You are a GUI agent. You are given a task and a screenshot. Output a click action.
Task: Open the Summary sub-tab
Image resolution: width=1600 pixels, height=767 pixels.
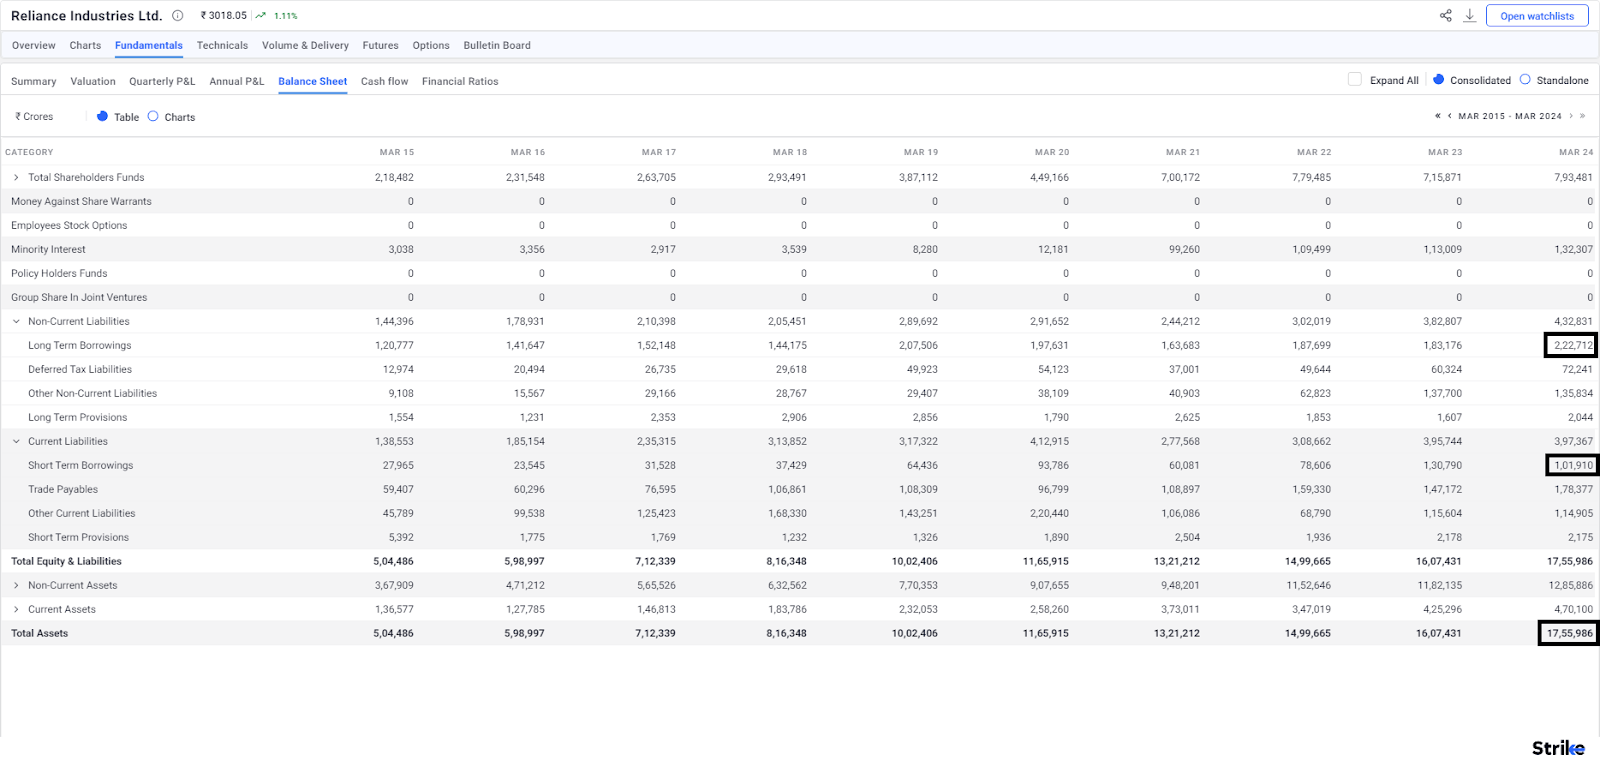pos(34,81)
